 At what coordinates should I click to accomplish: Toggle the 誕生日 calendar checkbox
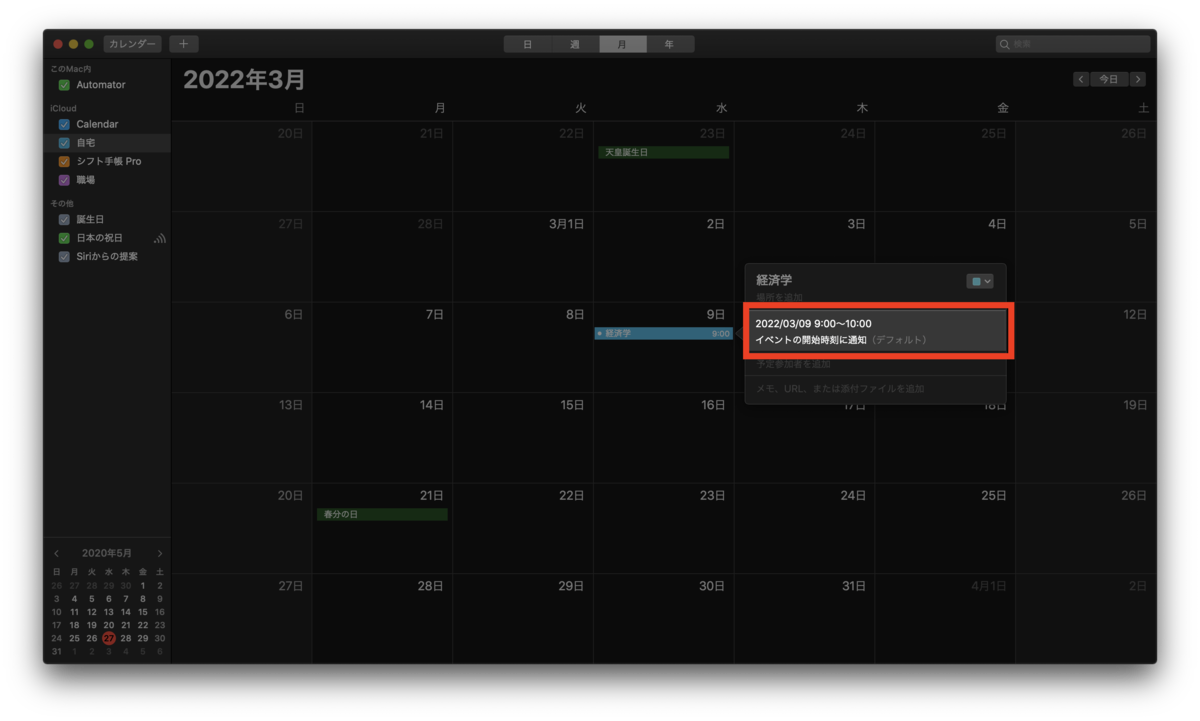coord(64,219)
